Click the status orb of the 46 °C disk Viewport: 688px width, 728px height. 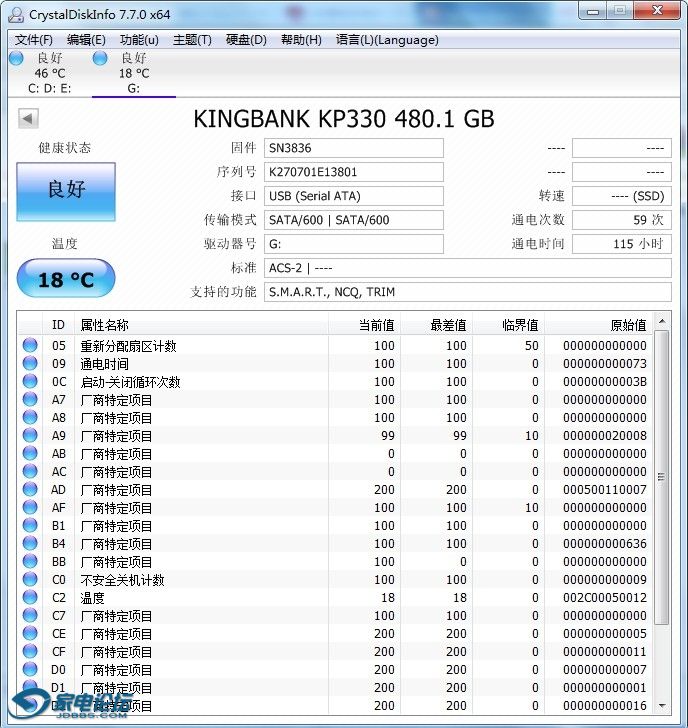coord(16,58)
